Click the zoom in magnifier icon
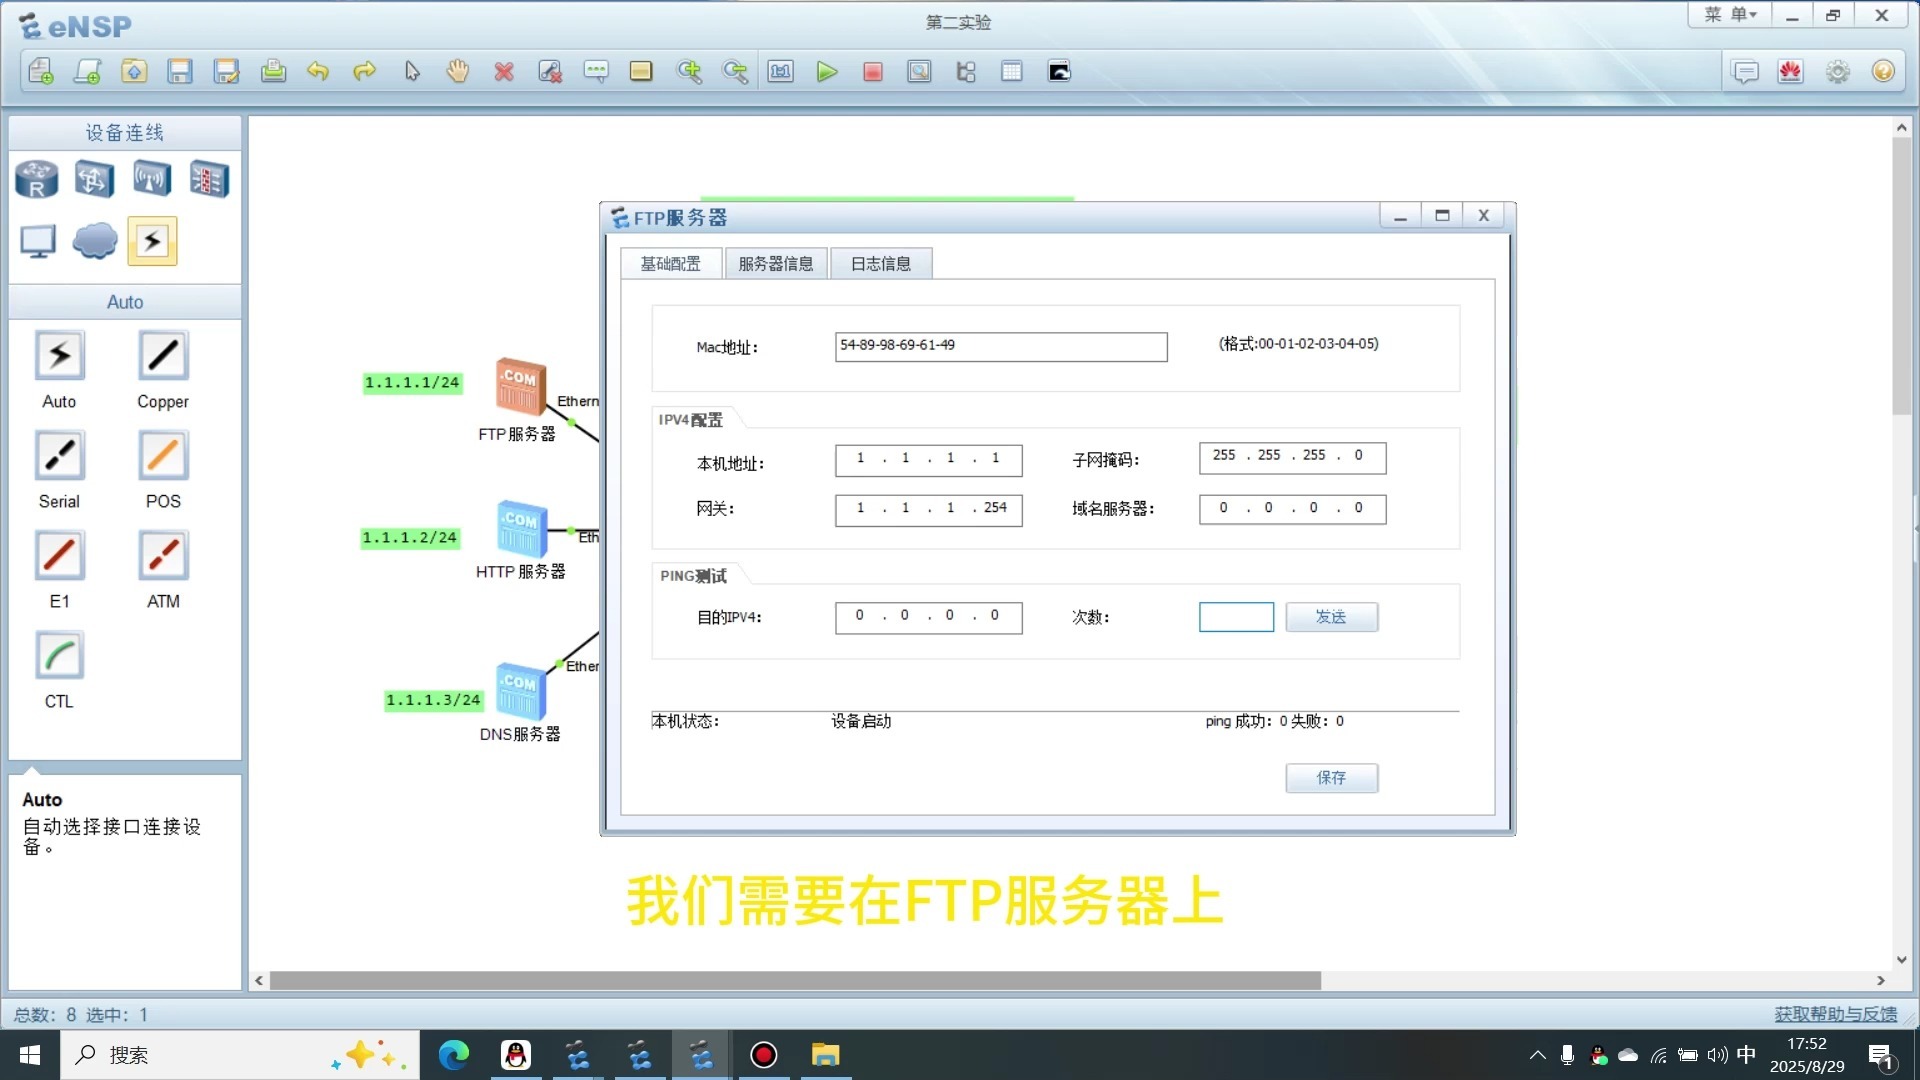 689,71
